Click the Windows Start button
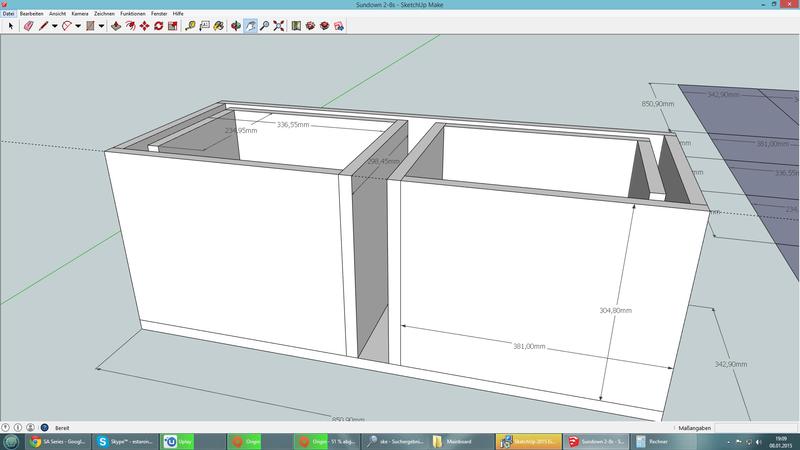The height and width of the screenshot is (450, 800). 11,442
